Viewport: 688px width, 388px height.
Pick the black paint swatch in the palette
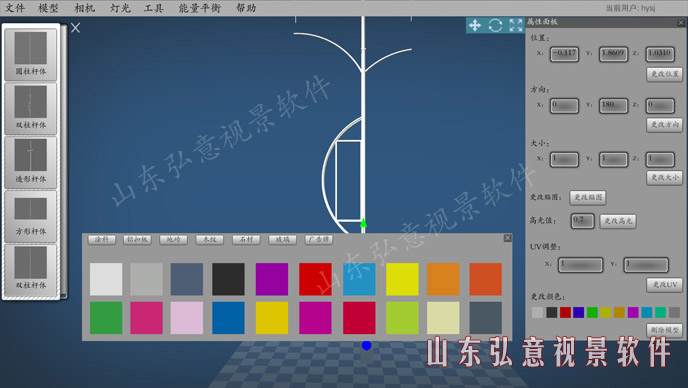[228, 279]
